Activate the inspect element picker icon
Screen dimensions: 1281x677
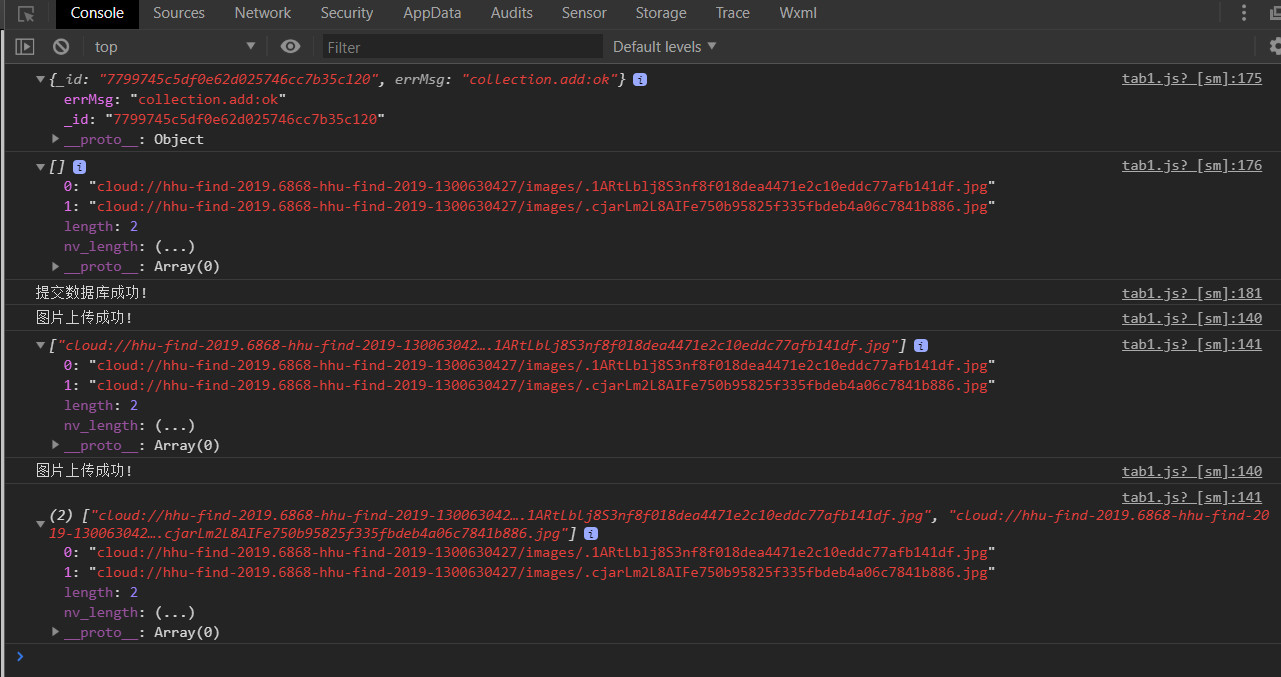(x=27, y=14)
